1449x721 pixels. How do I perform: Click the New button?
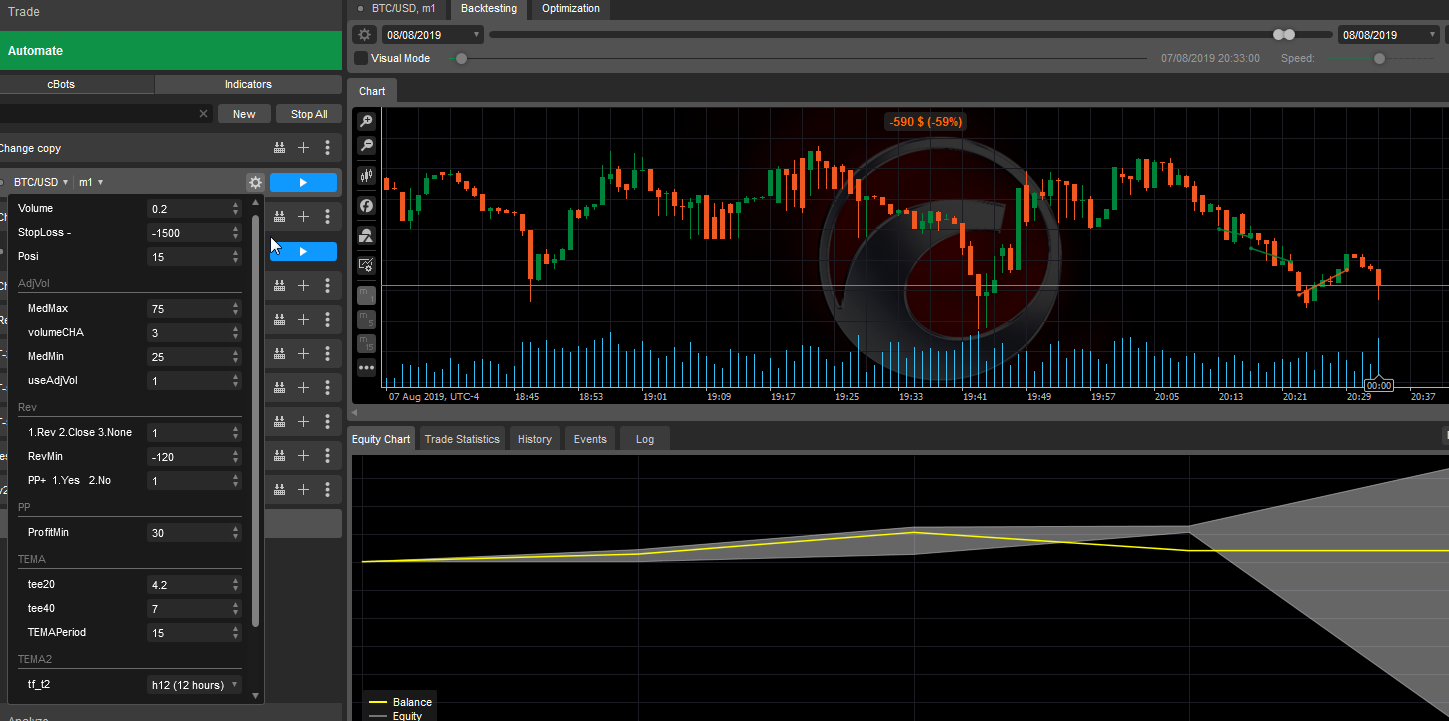point(244,114)
